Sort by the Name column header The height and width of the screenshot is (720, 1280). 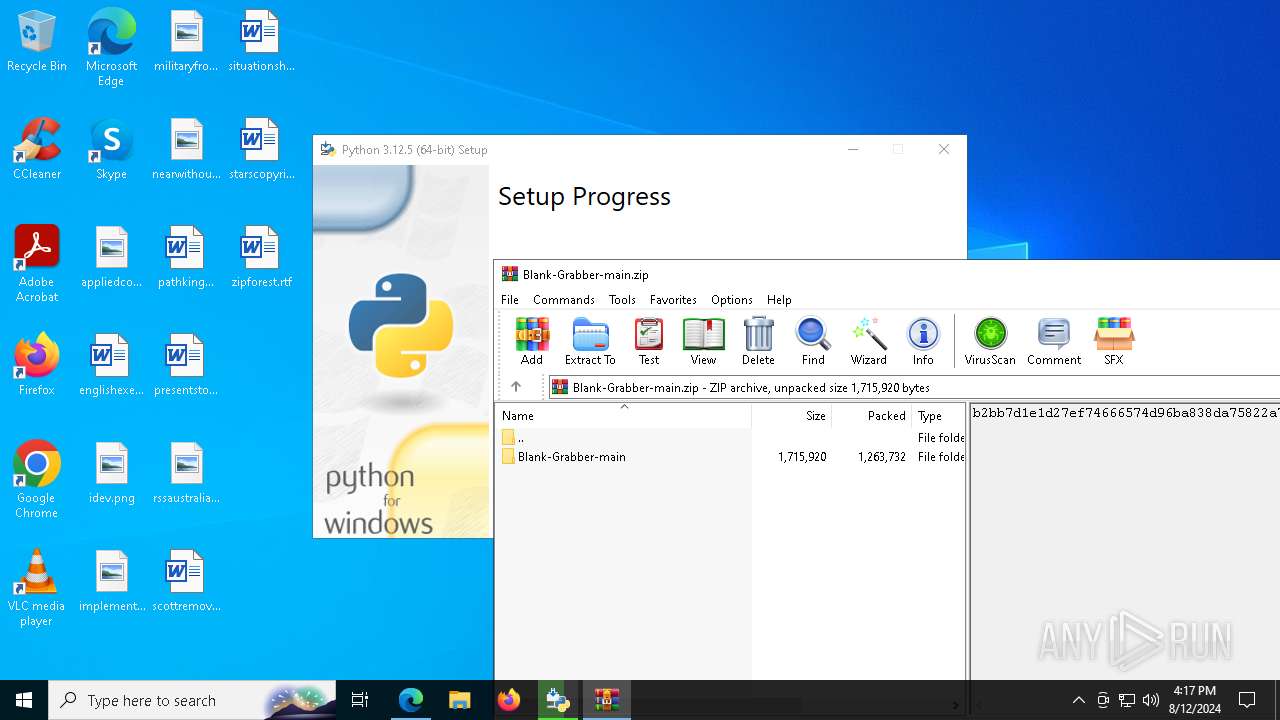tap(624, 416)
